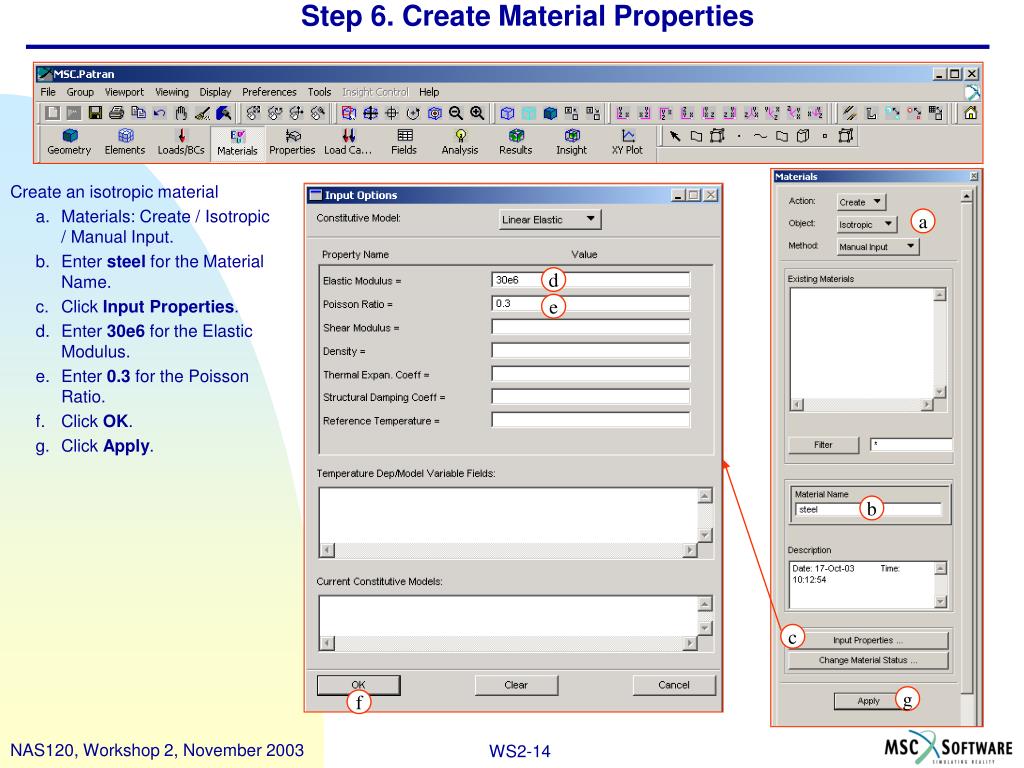Click the Structural Damping Coeff field

pyautogui.click(x=590, y=397)
